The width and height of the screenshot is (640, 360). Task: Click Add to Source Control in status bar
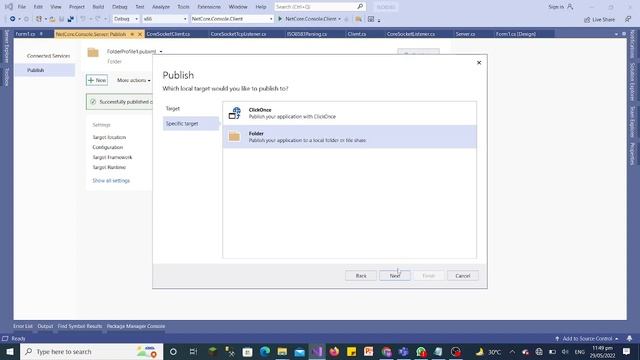click(x=587, y=338)
